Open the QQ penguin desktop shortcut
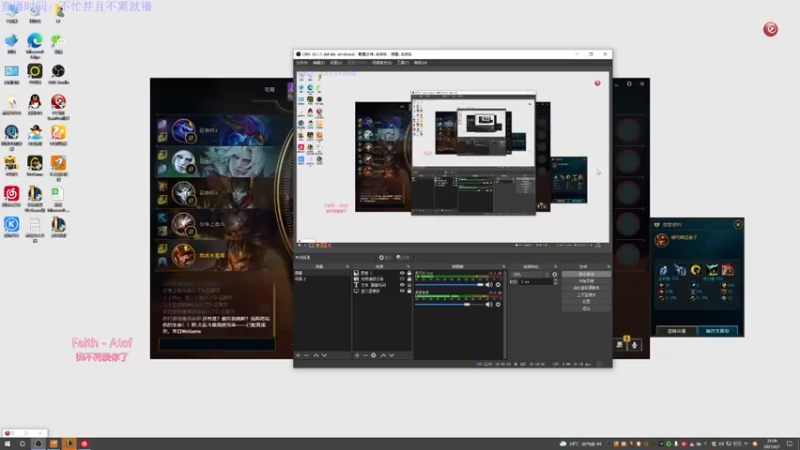 [x=35, y=105]
